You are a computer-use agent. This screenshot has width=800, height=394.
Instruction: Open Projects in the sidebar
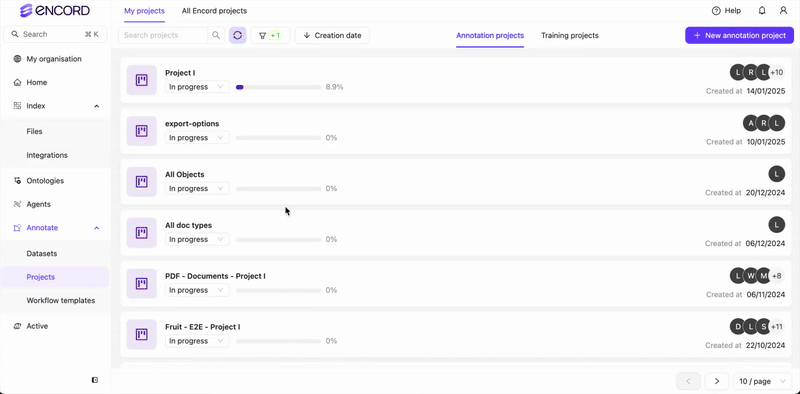click(55, 277)
